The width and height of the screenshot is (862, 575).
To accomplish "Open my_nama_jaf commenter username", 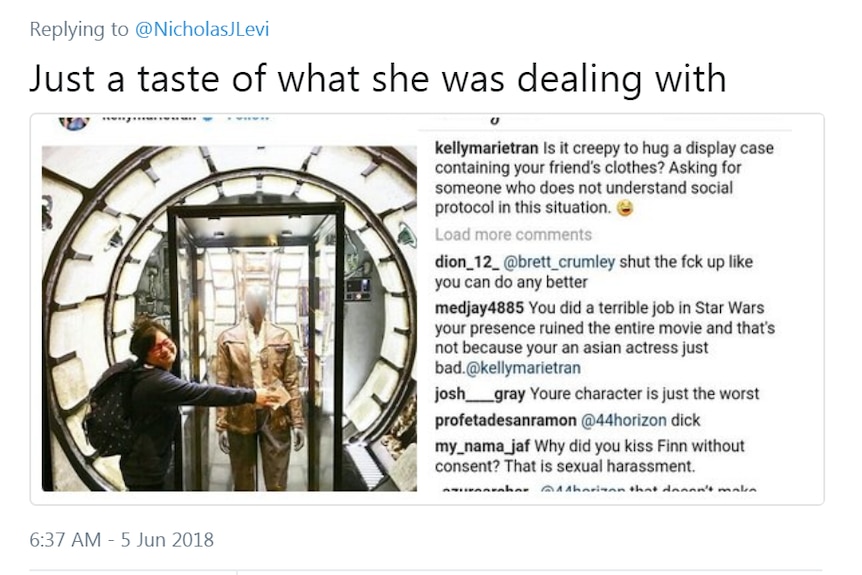I will point(482,446).
